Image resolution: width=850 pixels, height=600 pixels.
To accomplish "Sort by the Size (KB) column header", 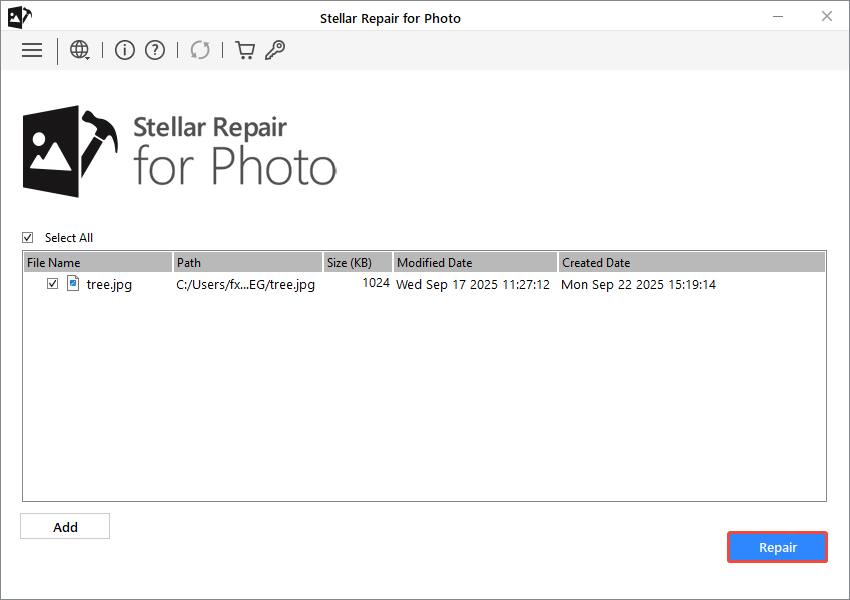I will click(x=357, y=262).
